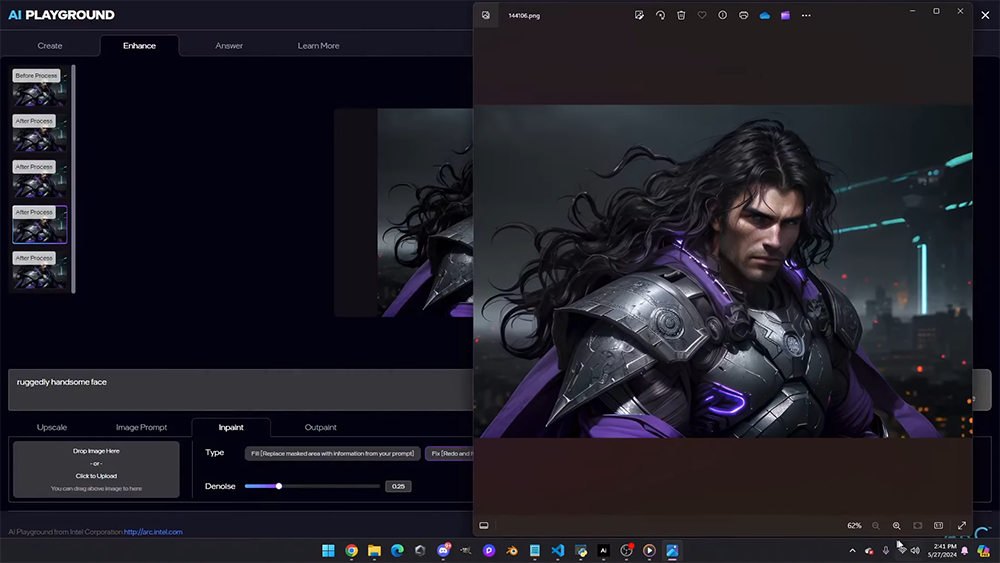Open the Windows Start menu
Viewport: 1000px width, 563px height.
click(x=328, y=550)
